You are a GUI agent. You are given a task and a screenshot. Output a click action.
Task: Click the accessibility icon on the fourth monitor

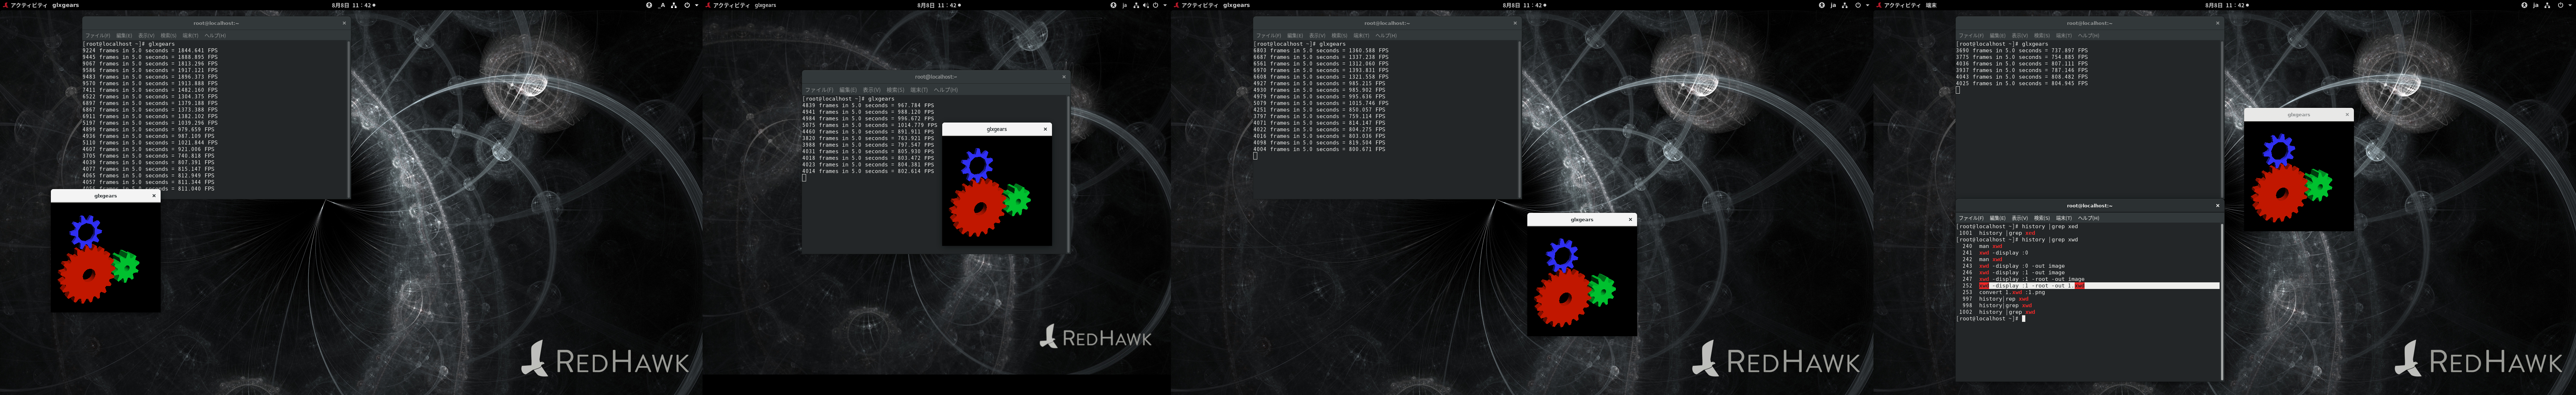point(2524,5)
